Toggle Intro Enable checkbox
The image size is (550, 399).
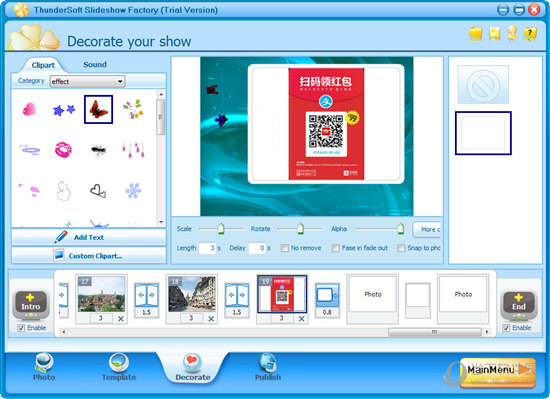(21, 328)
